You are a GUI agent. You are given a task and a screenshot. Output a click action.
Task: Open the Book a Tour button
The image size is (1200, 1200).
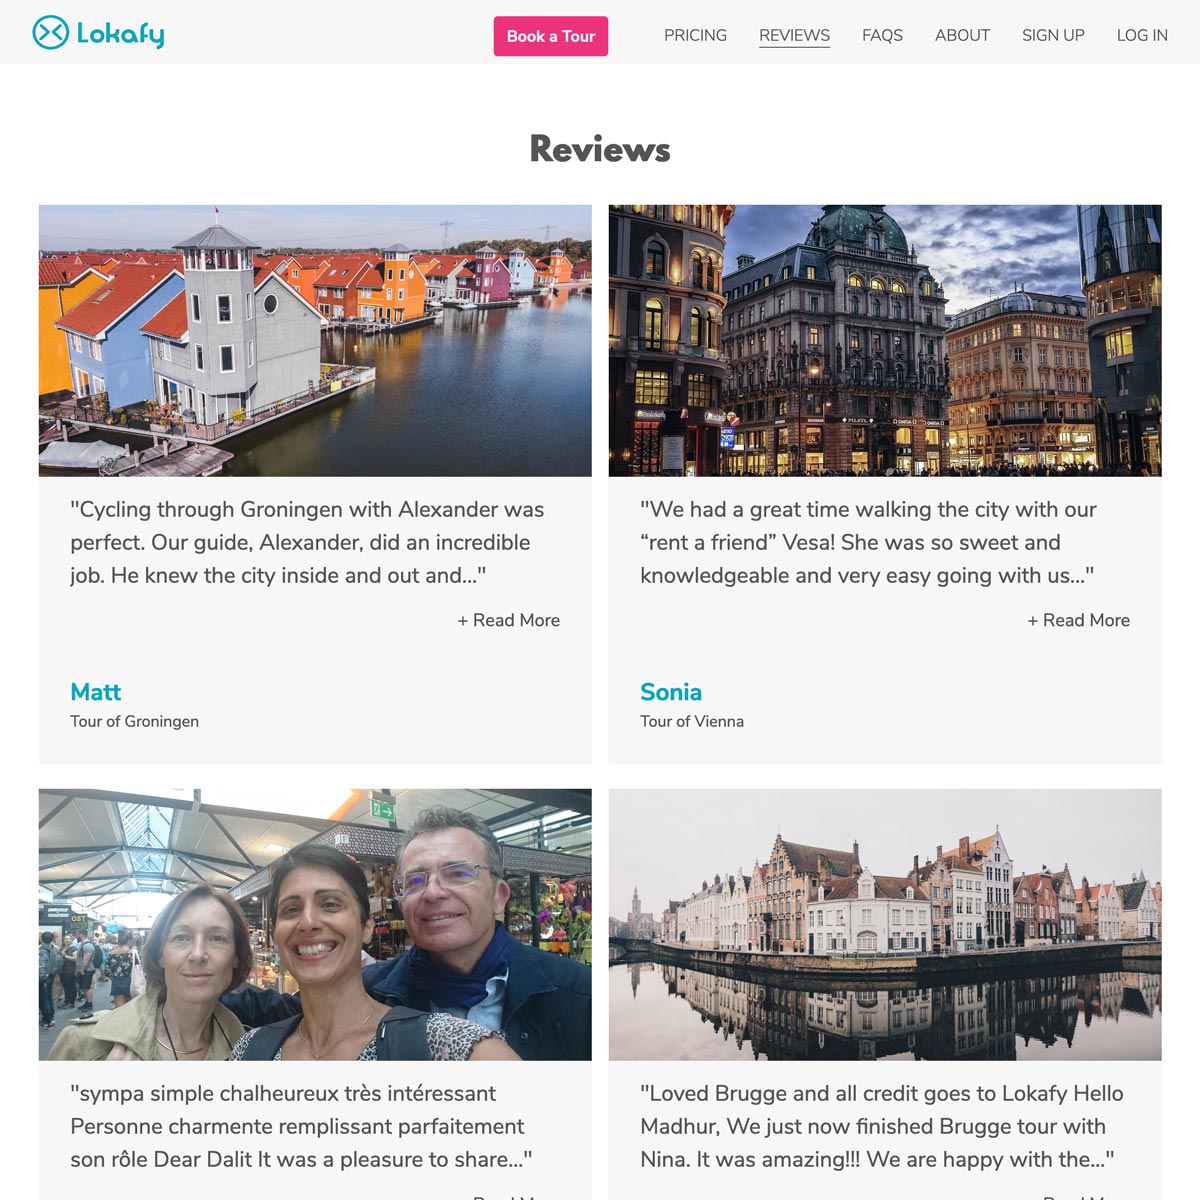(x=551, y=36)
